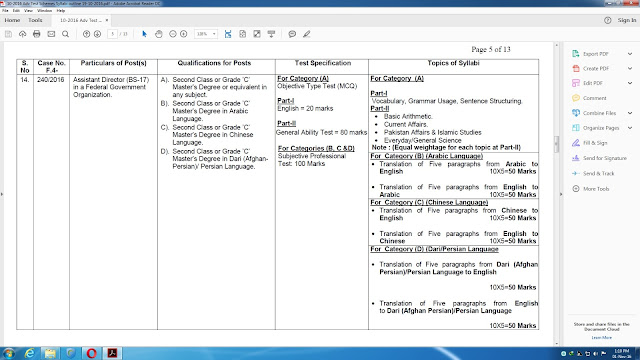This screenshot has width=640, height=360.
Task: Open the File menu
Action: [x=5, y=11]
